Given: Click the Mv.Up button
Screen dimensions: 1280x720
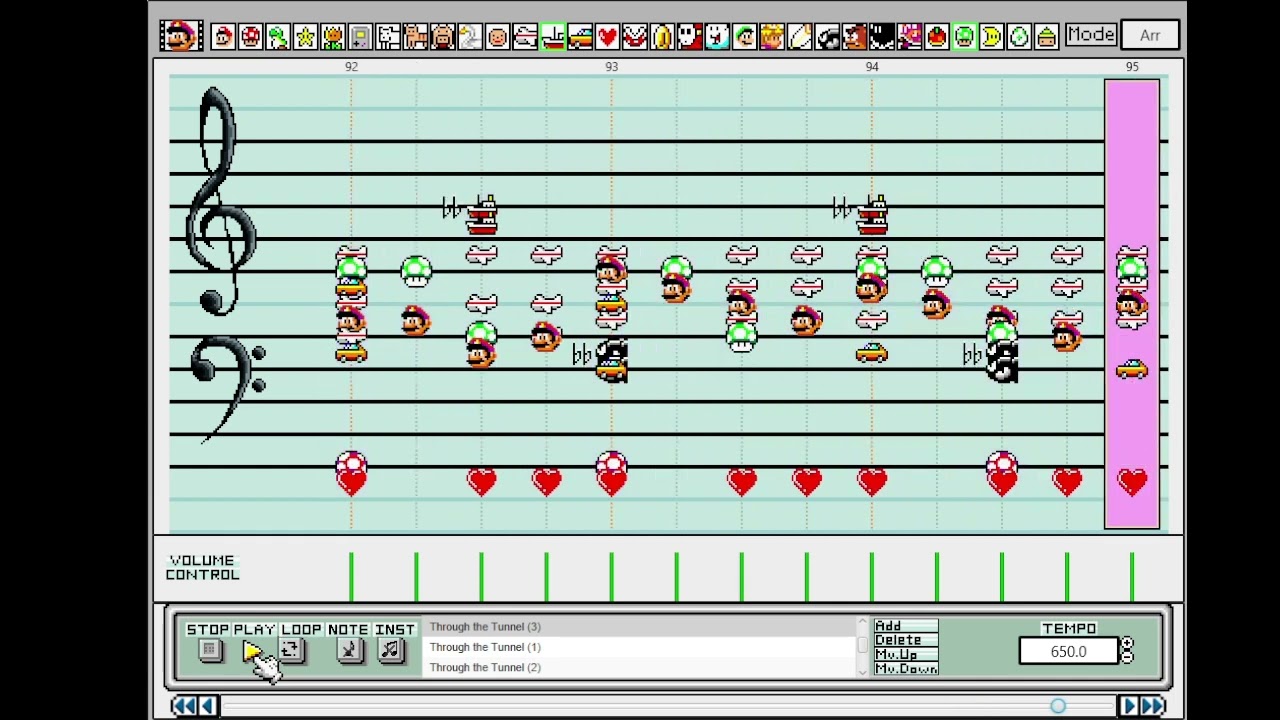Looking at the screenshot, I should pos(905,654).
